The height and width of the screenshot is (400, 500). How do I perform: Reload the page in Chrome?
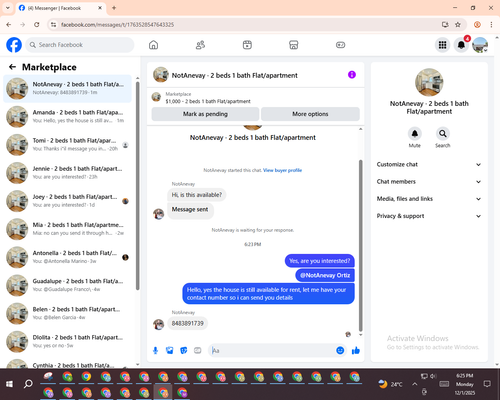(x=37, y=24)
